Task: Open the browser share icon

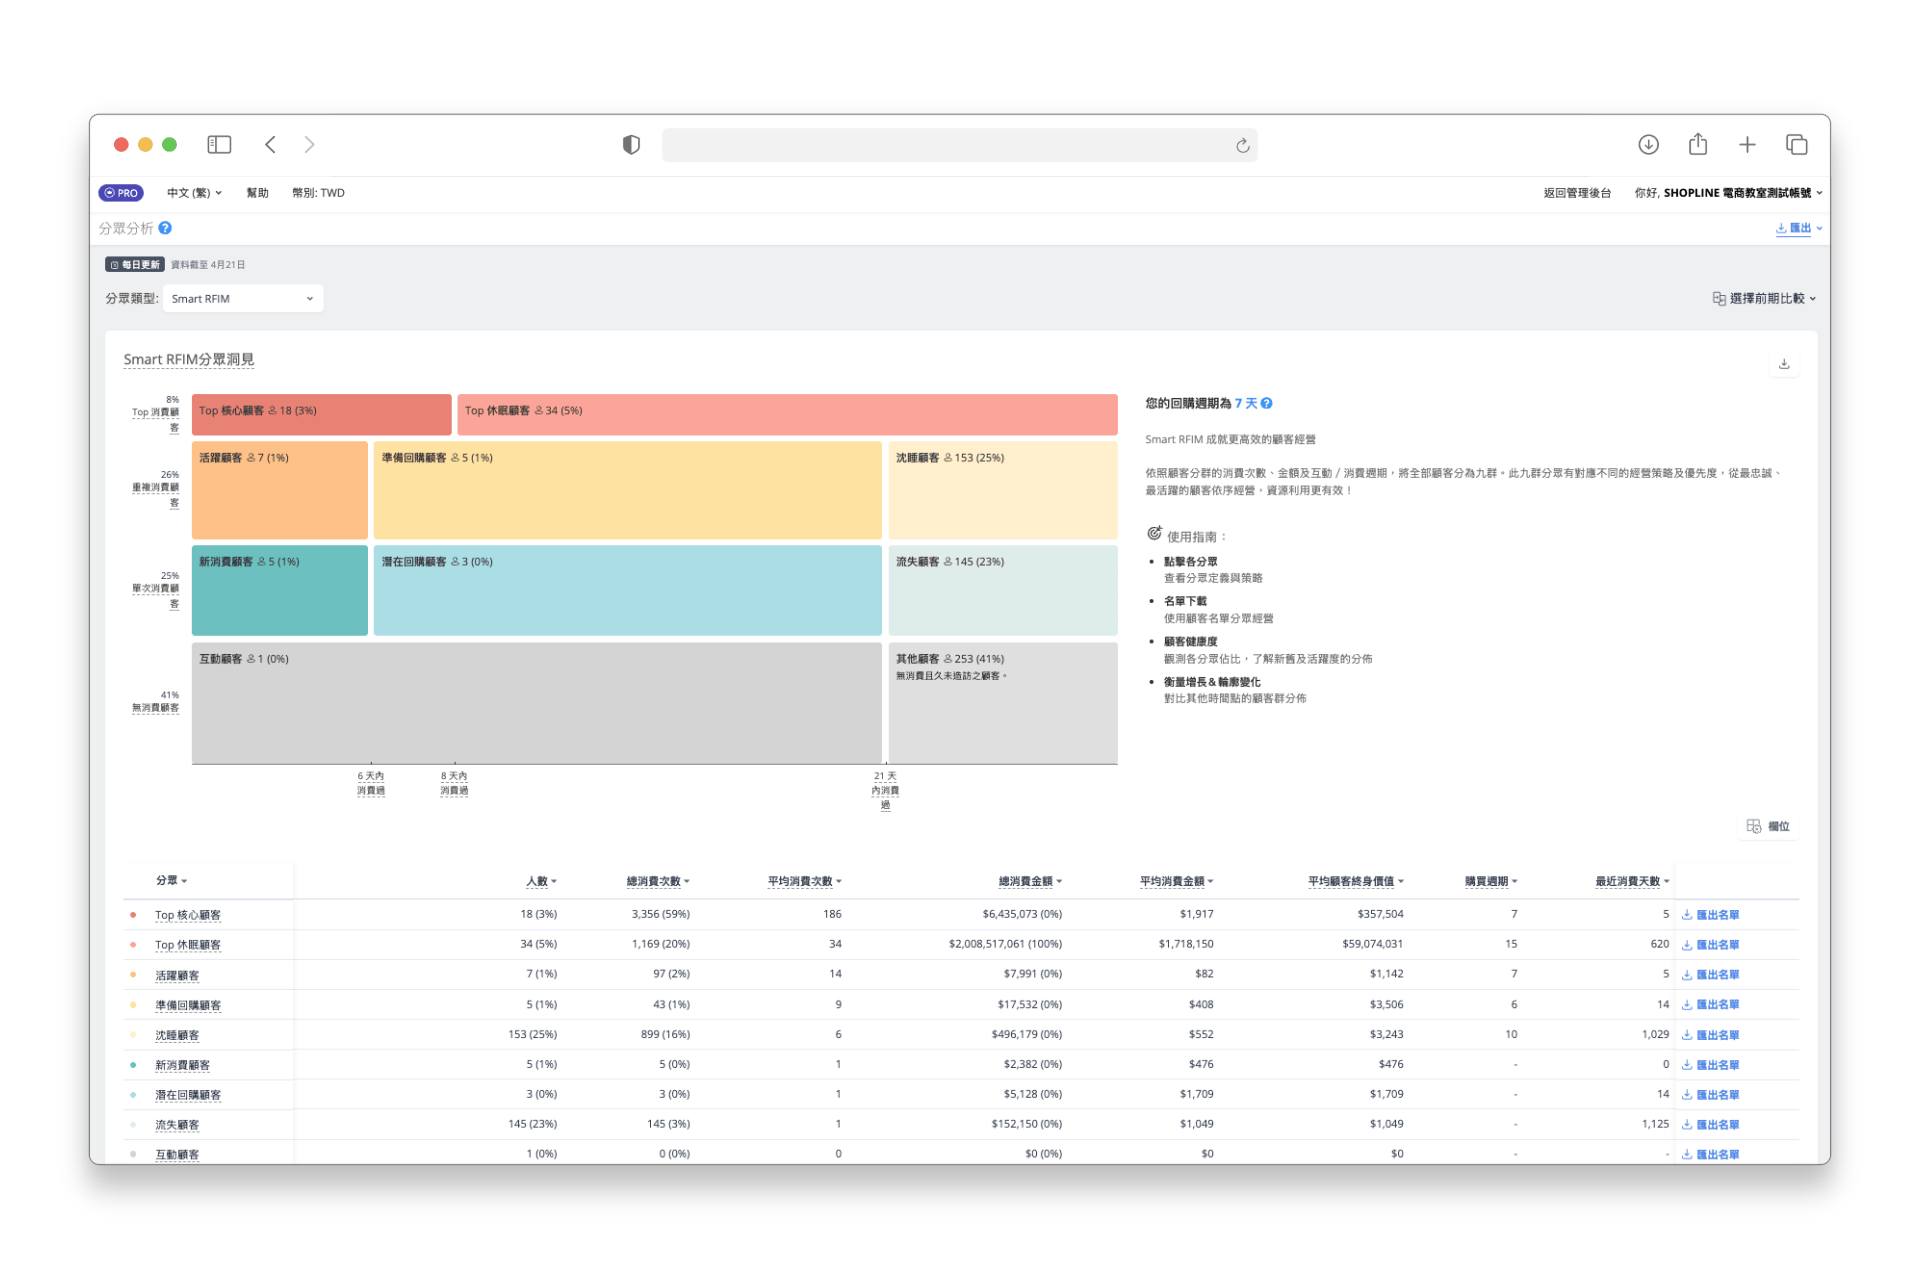Action: 1698,145
